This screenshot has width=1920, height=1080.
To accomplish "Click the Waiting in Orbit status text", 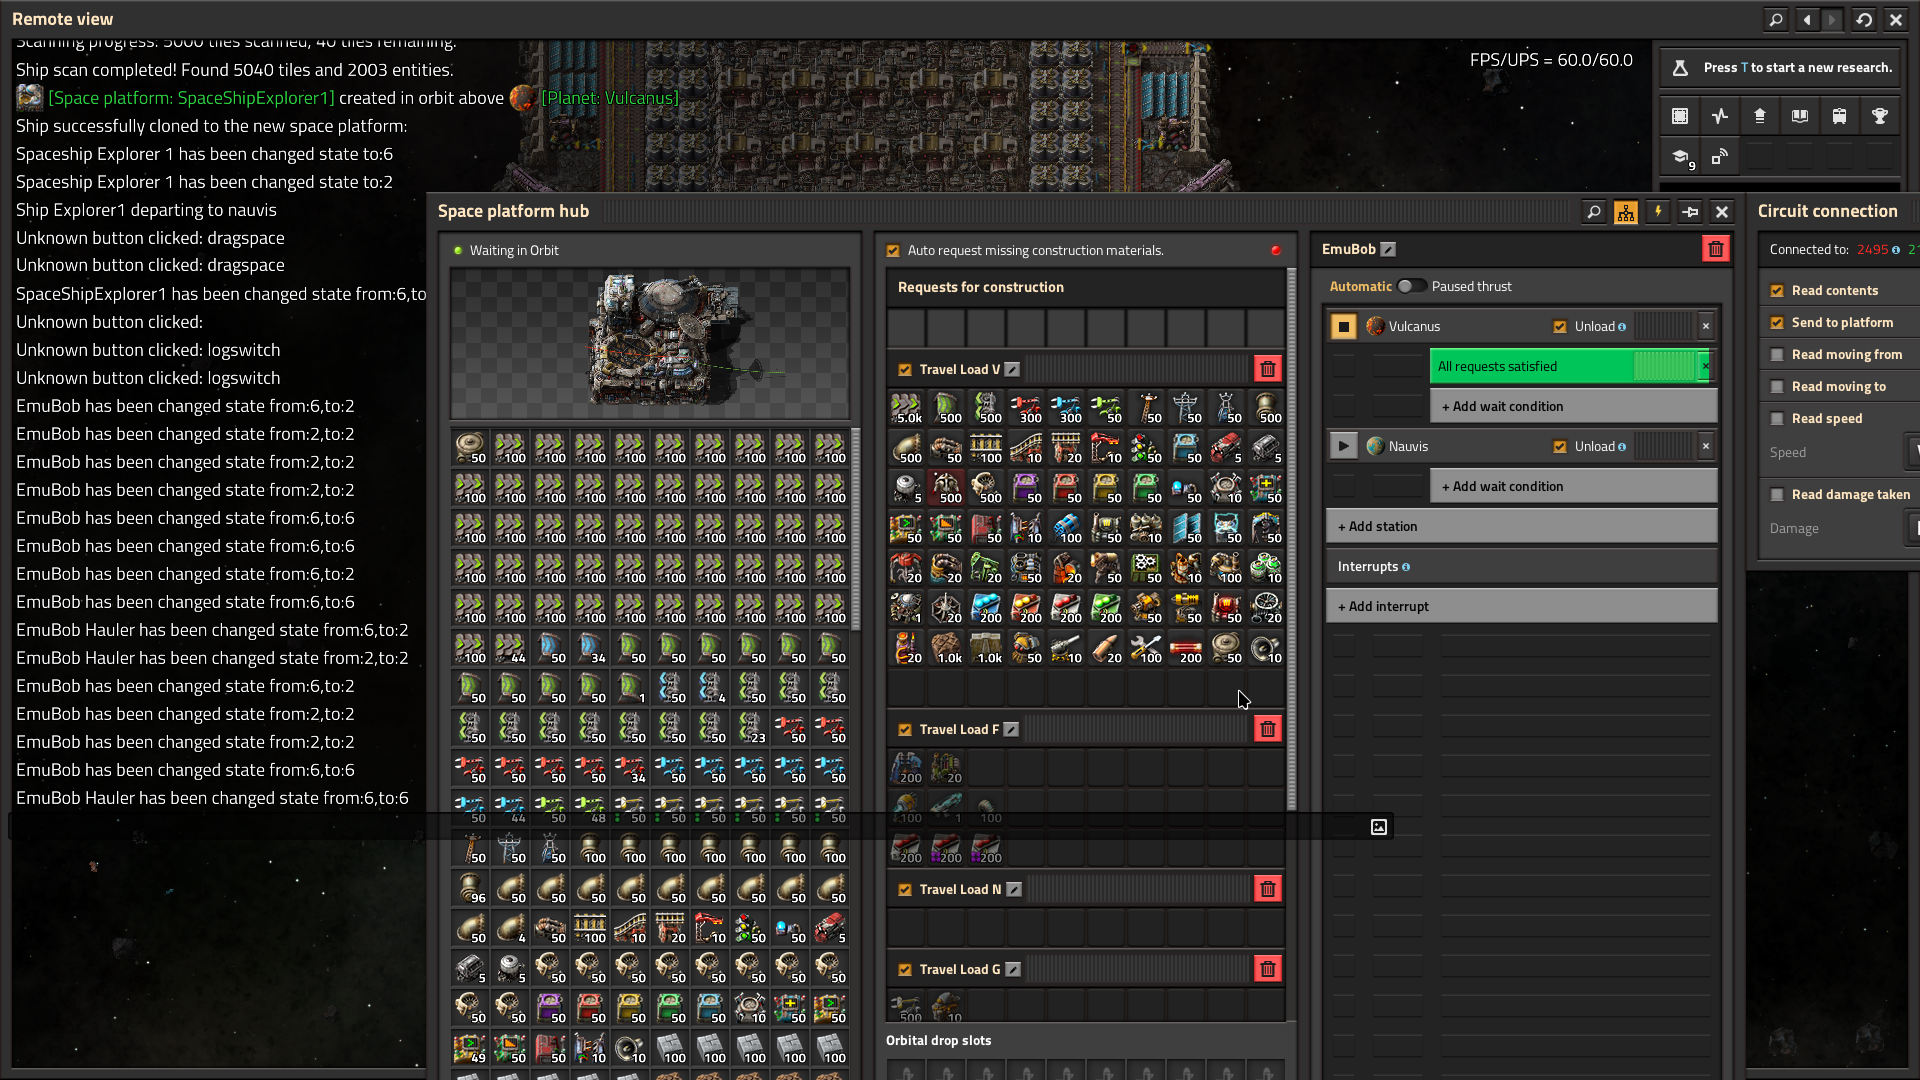I will (x=514, y=251).
